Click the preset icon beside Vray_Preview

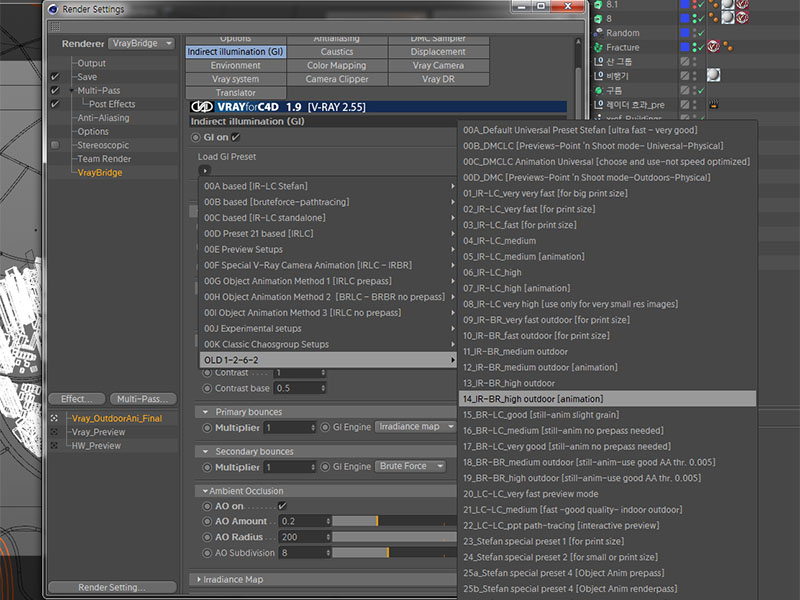[x=54, y=432]
